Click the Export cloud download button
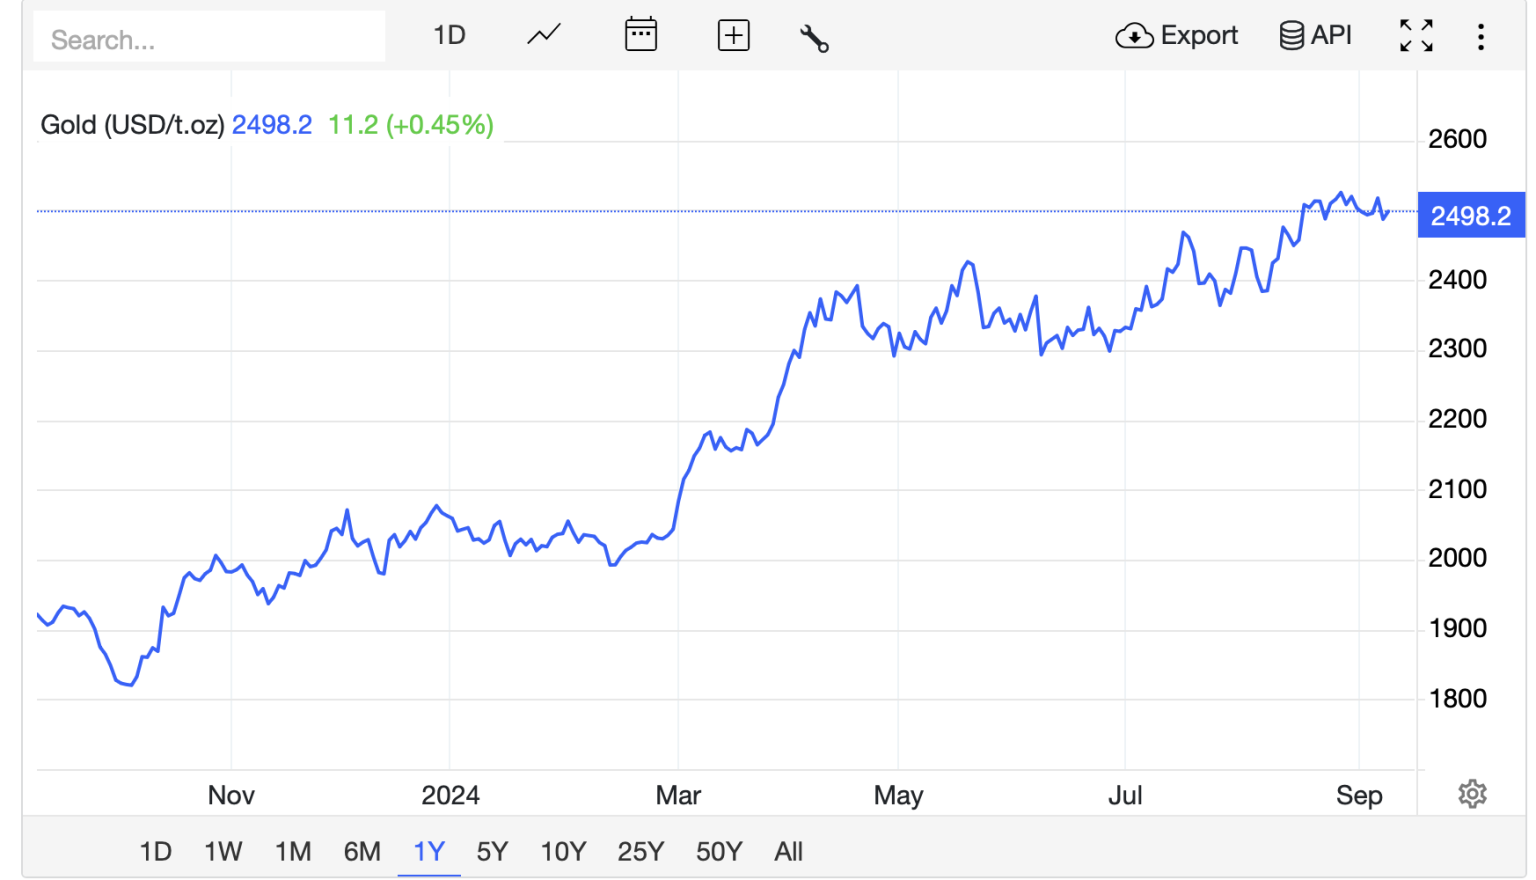Image resolution: width=1536 pixels, height=880 pixels. click(1176, 36)
